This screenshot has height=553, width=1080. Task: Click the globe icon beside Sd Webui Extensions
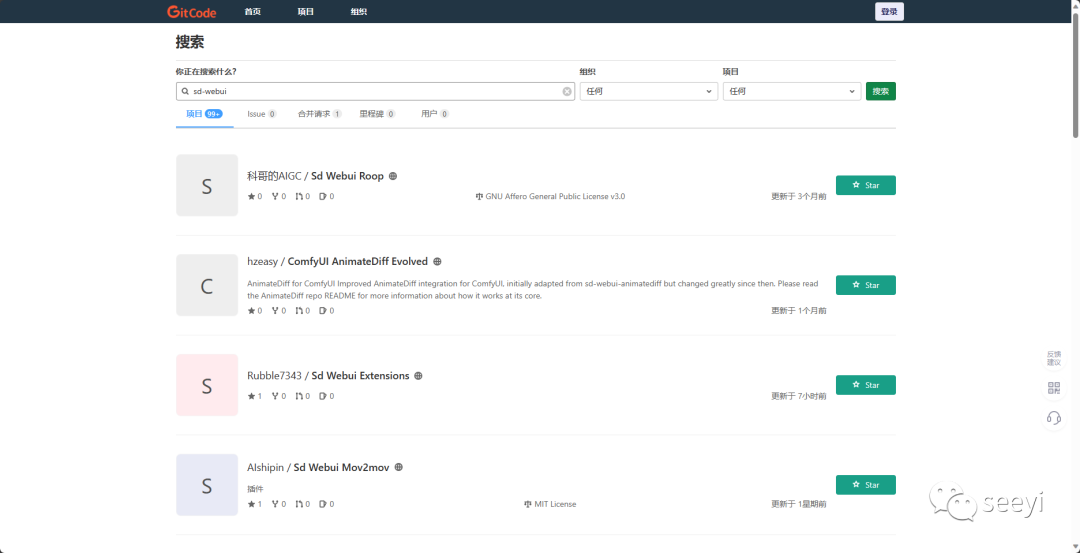[x=418, y=376]
